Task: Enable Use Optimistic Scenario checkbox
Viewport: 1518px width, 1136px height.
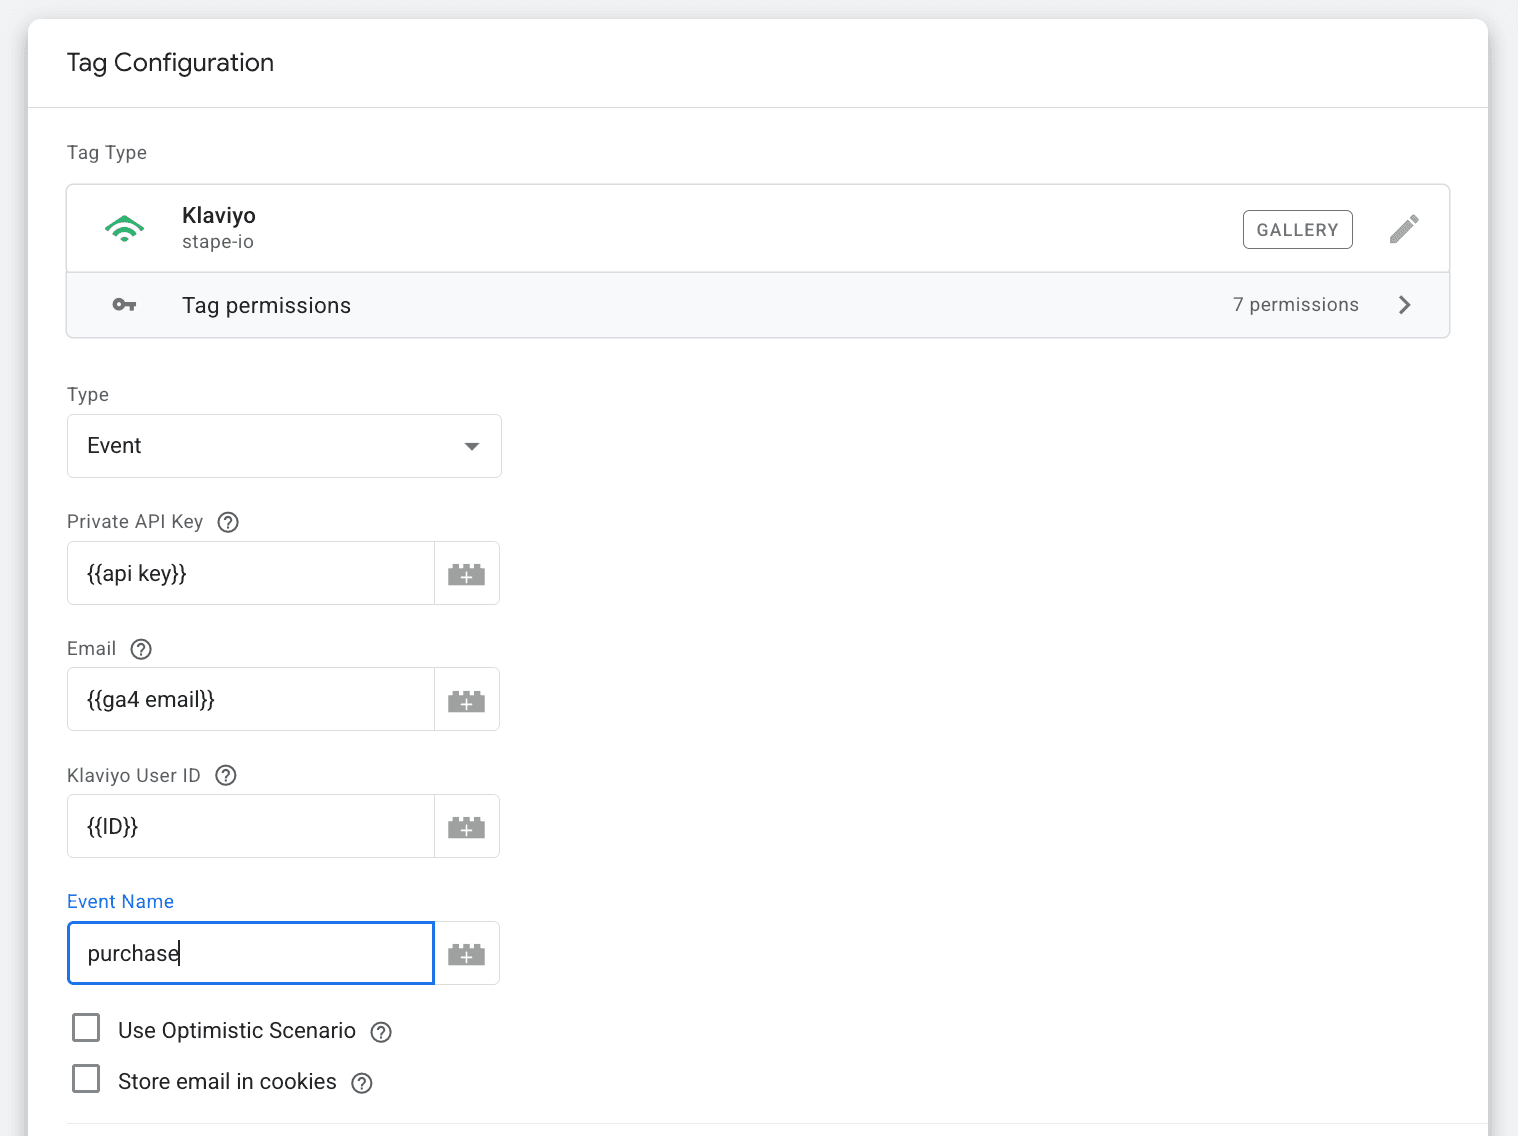Action: (x=87, y=1028)
